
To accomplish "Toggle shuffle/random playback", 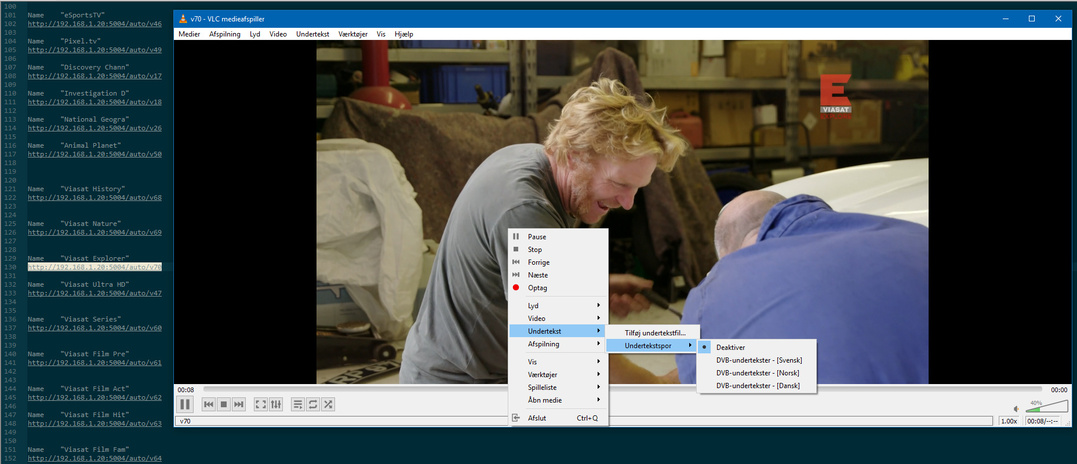I will point(328,404).
